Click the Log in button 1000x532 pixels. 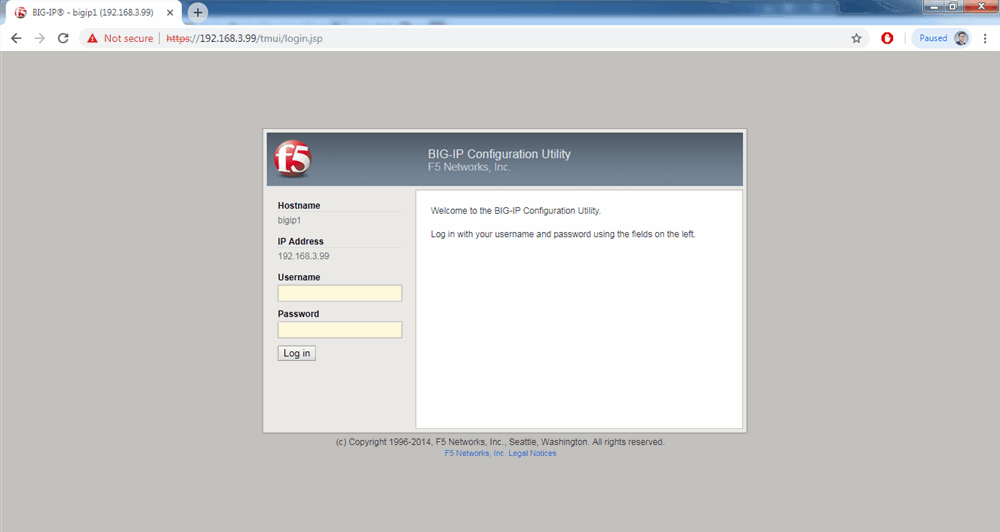297,353
